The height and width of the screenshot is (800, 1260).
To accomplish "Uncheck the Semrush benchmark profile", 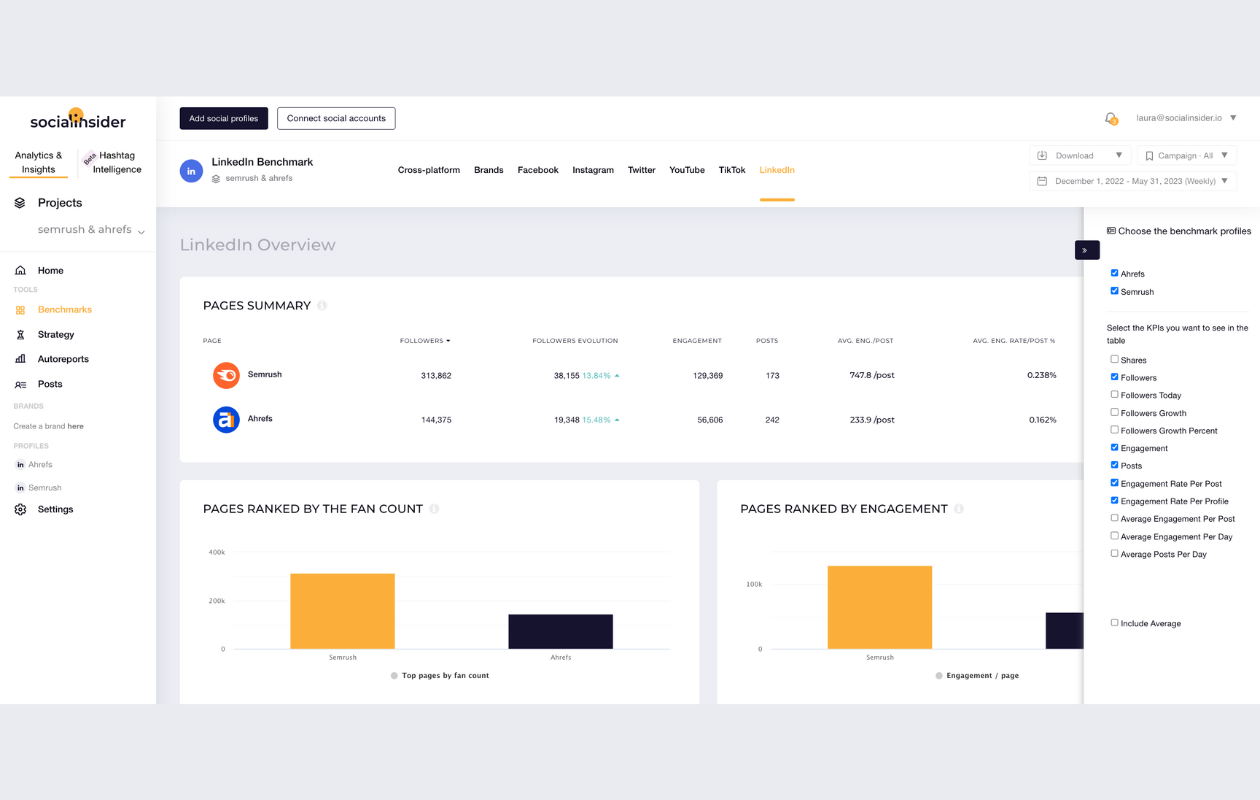I will (x=1114, y=291).
